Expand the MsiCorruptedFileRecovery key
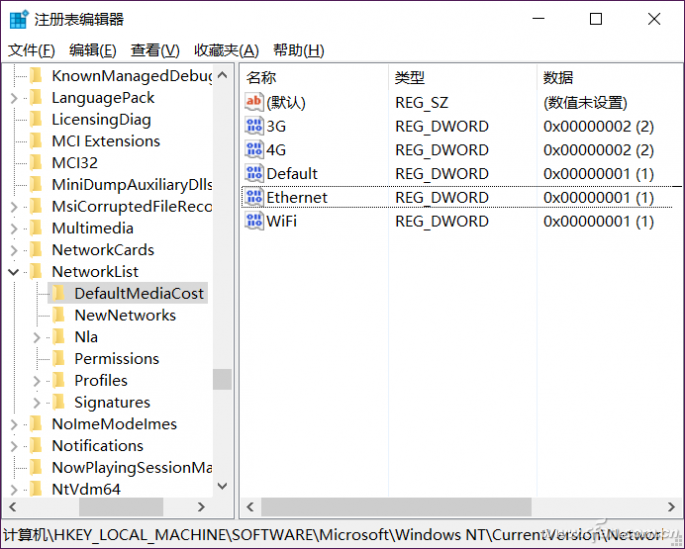This screenshot has width=685, height=549. click(14, 207)
